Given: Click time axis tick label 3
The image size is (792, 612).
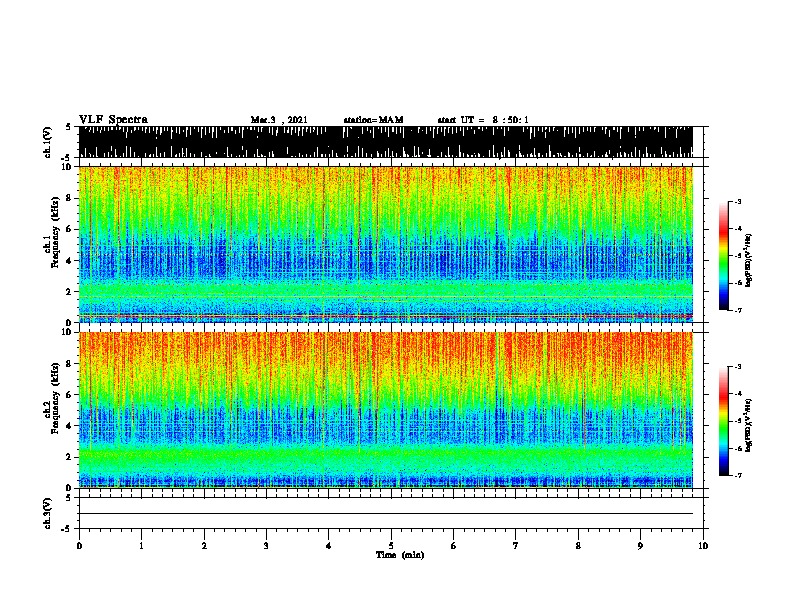Looking at the screenshot, I should (x=266, y=546).
